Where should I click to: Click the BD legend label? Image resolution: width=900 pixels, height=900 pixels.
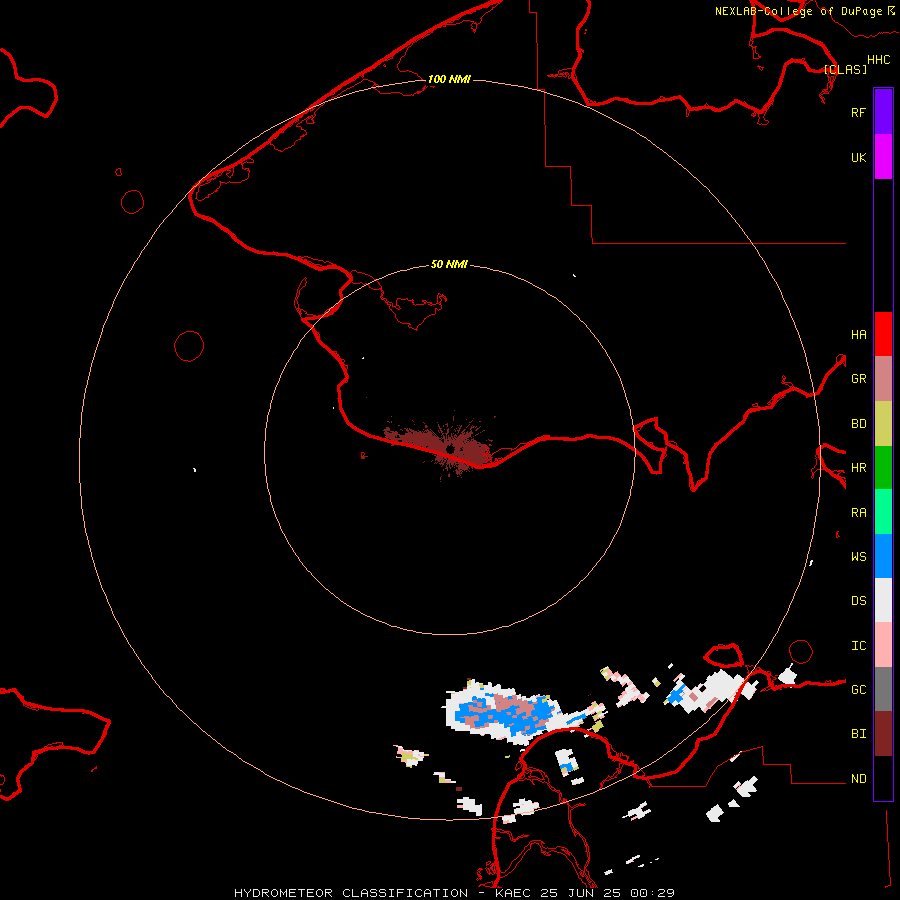[858, 424]
